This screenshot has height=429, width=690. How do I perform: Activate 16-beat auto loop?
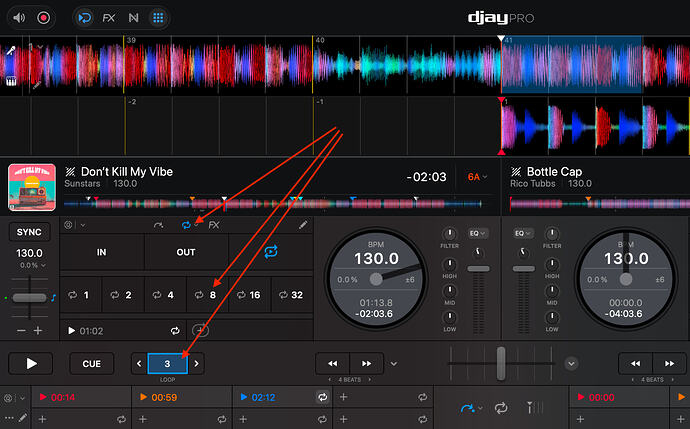click(249, 295)
